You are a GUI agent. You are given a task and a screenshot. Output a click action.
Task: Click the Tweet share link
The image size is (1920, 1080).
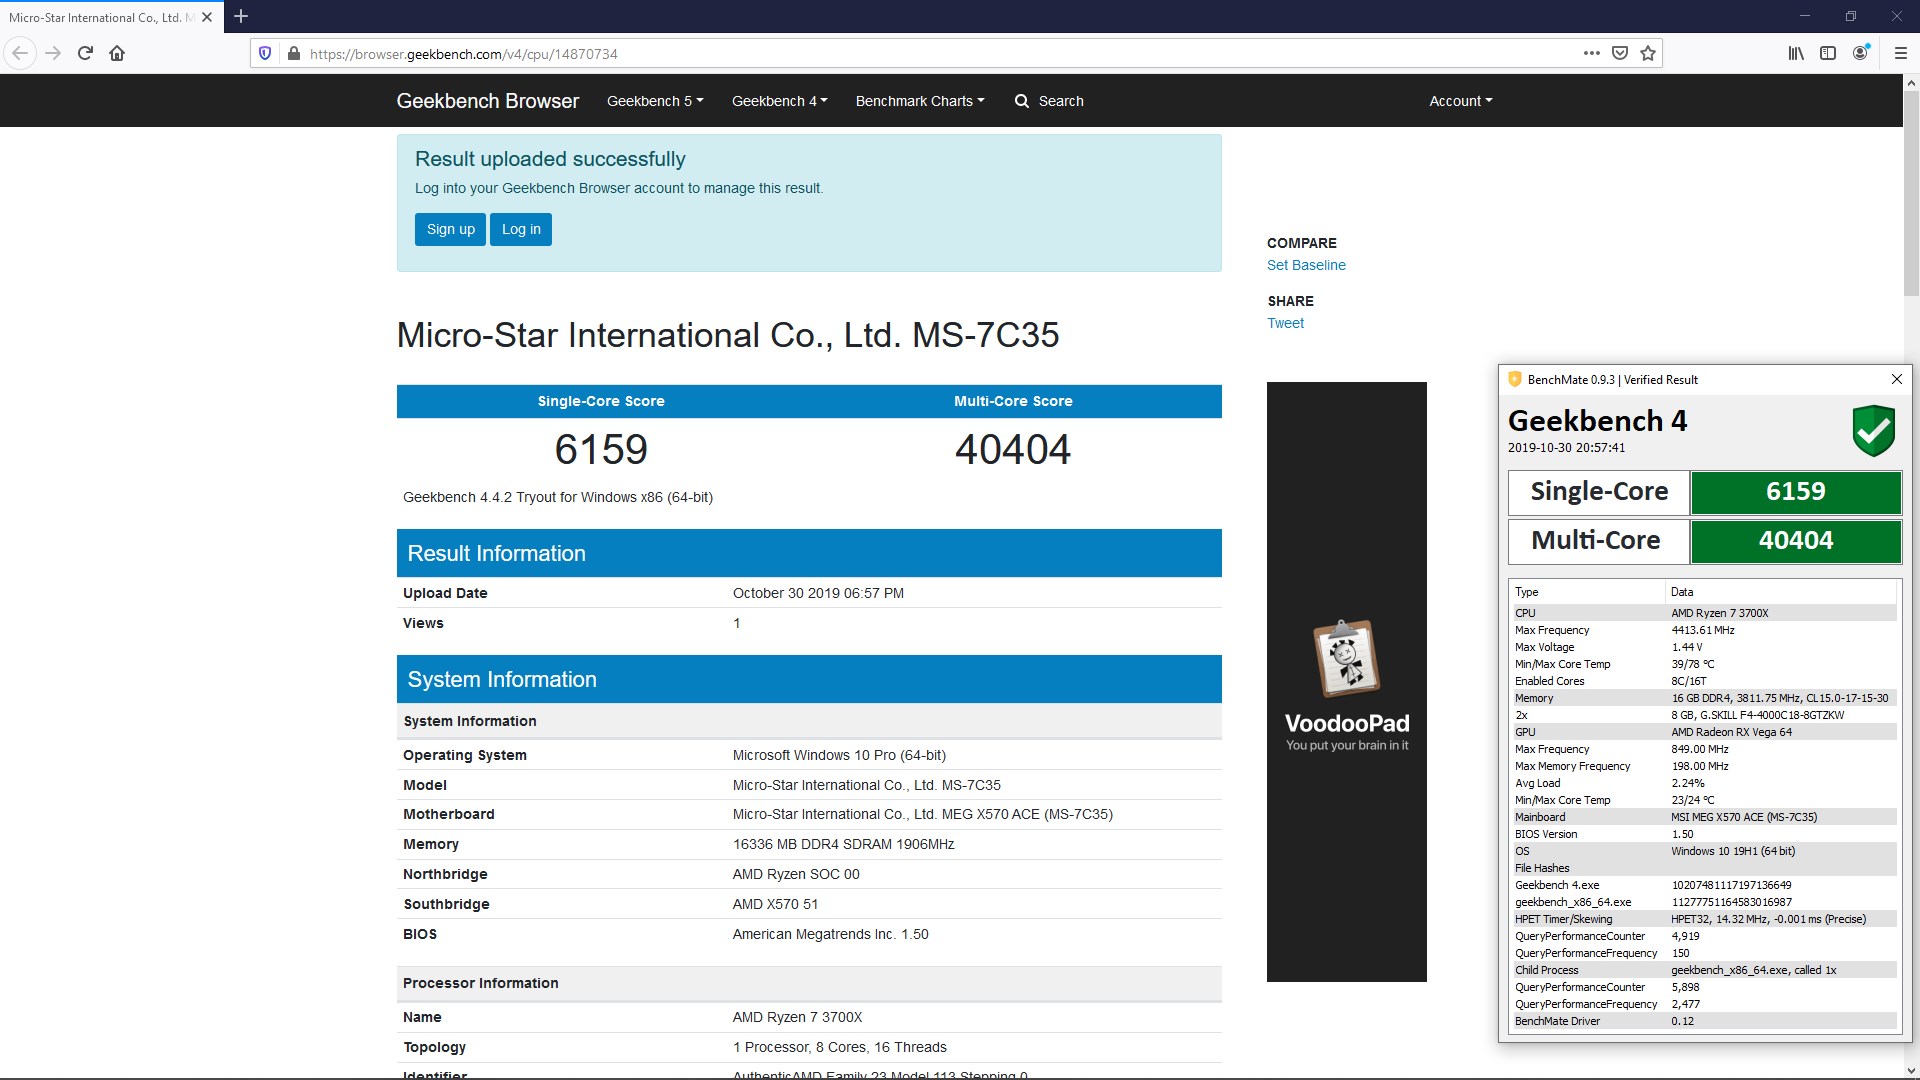tap(1285, 323)
